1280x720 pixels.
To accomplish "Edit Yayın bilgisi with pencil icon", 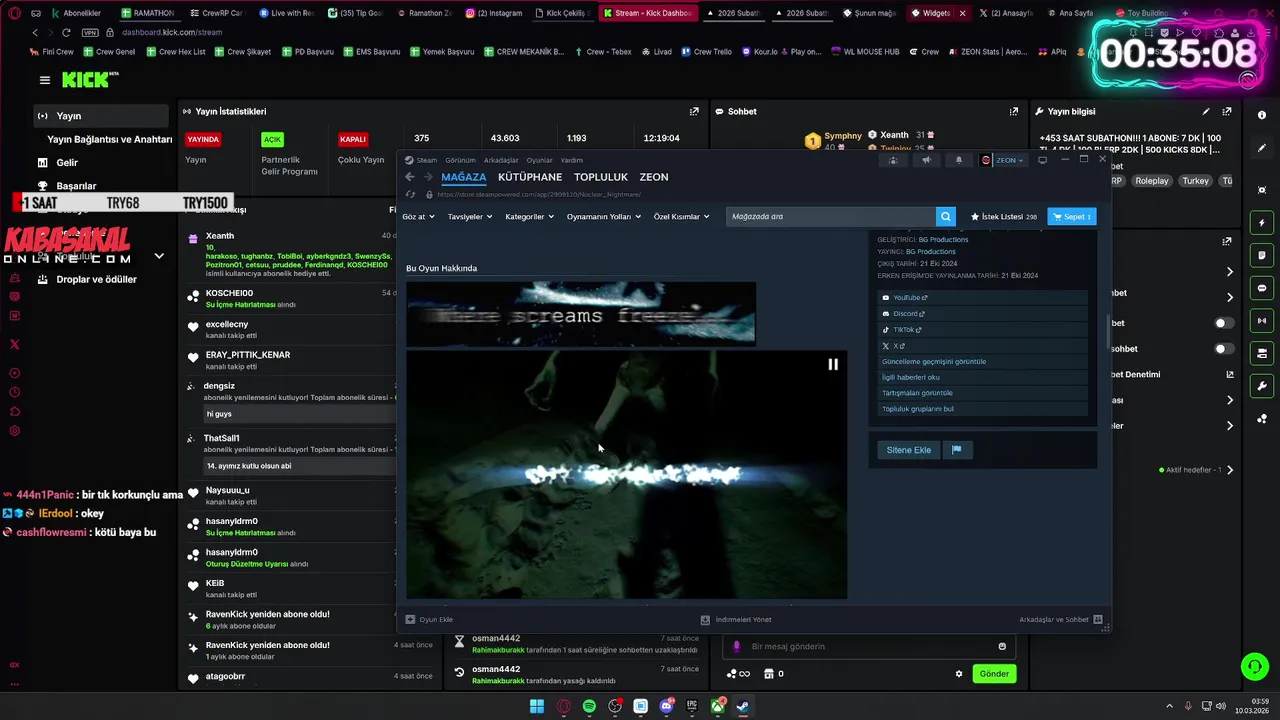I will [1206, 112].
